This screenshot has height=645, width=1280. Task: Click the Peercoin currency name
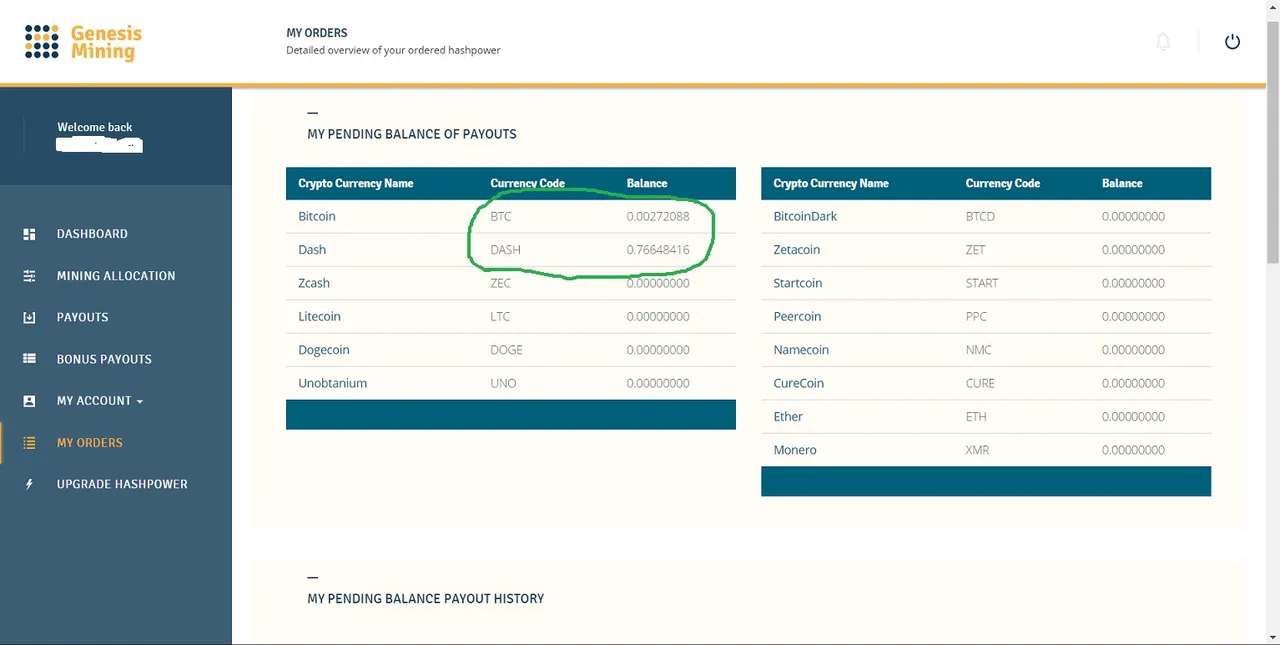point(797,316)
